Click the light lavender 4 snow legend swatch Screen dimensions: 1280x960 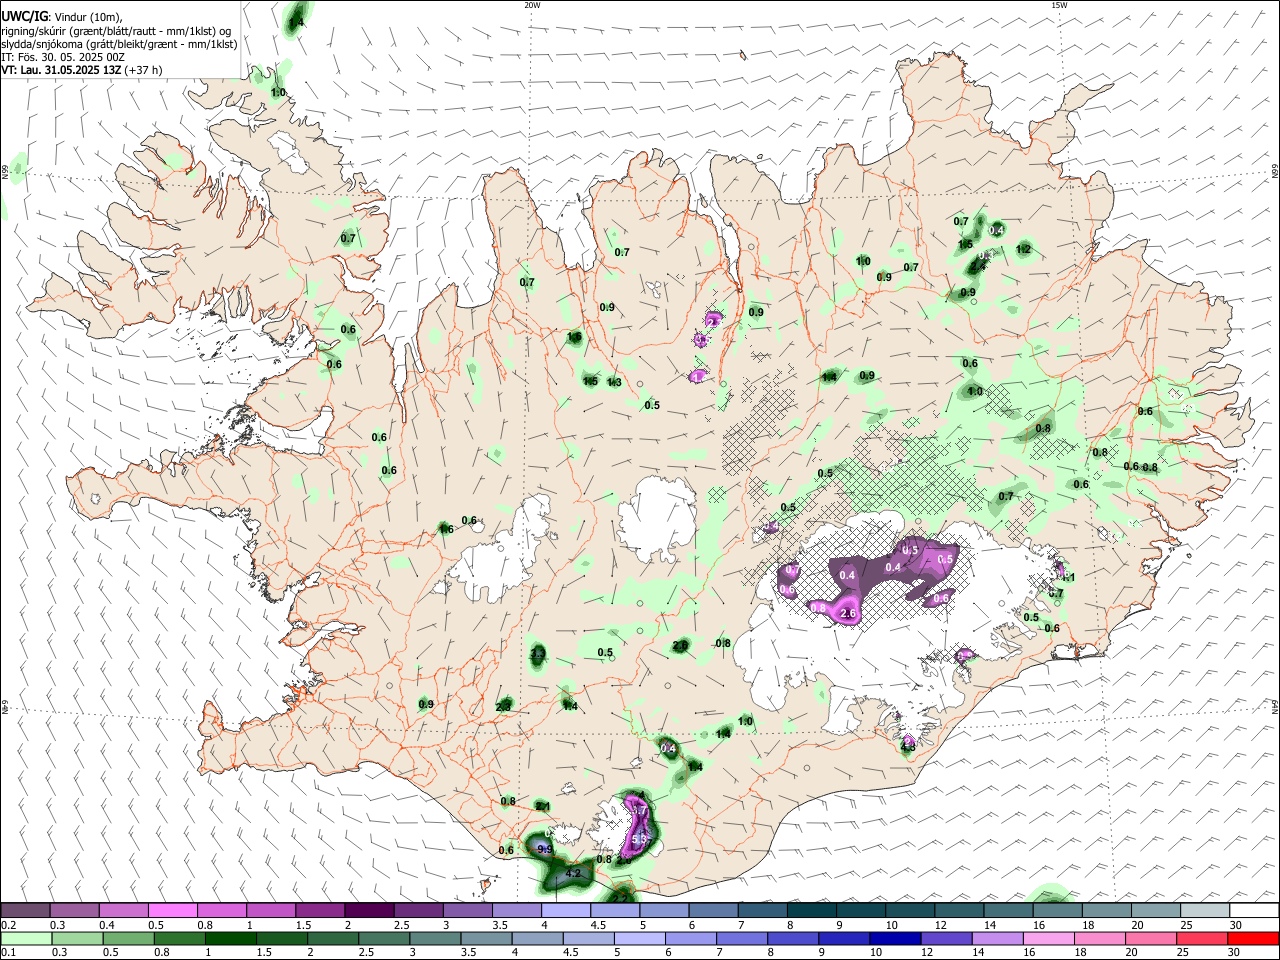pos(566,911)
